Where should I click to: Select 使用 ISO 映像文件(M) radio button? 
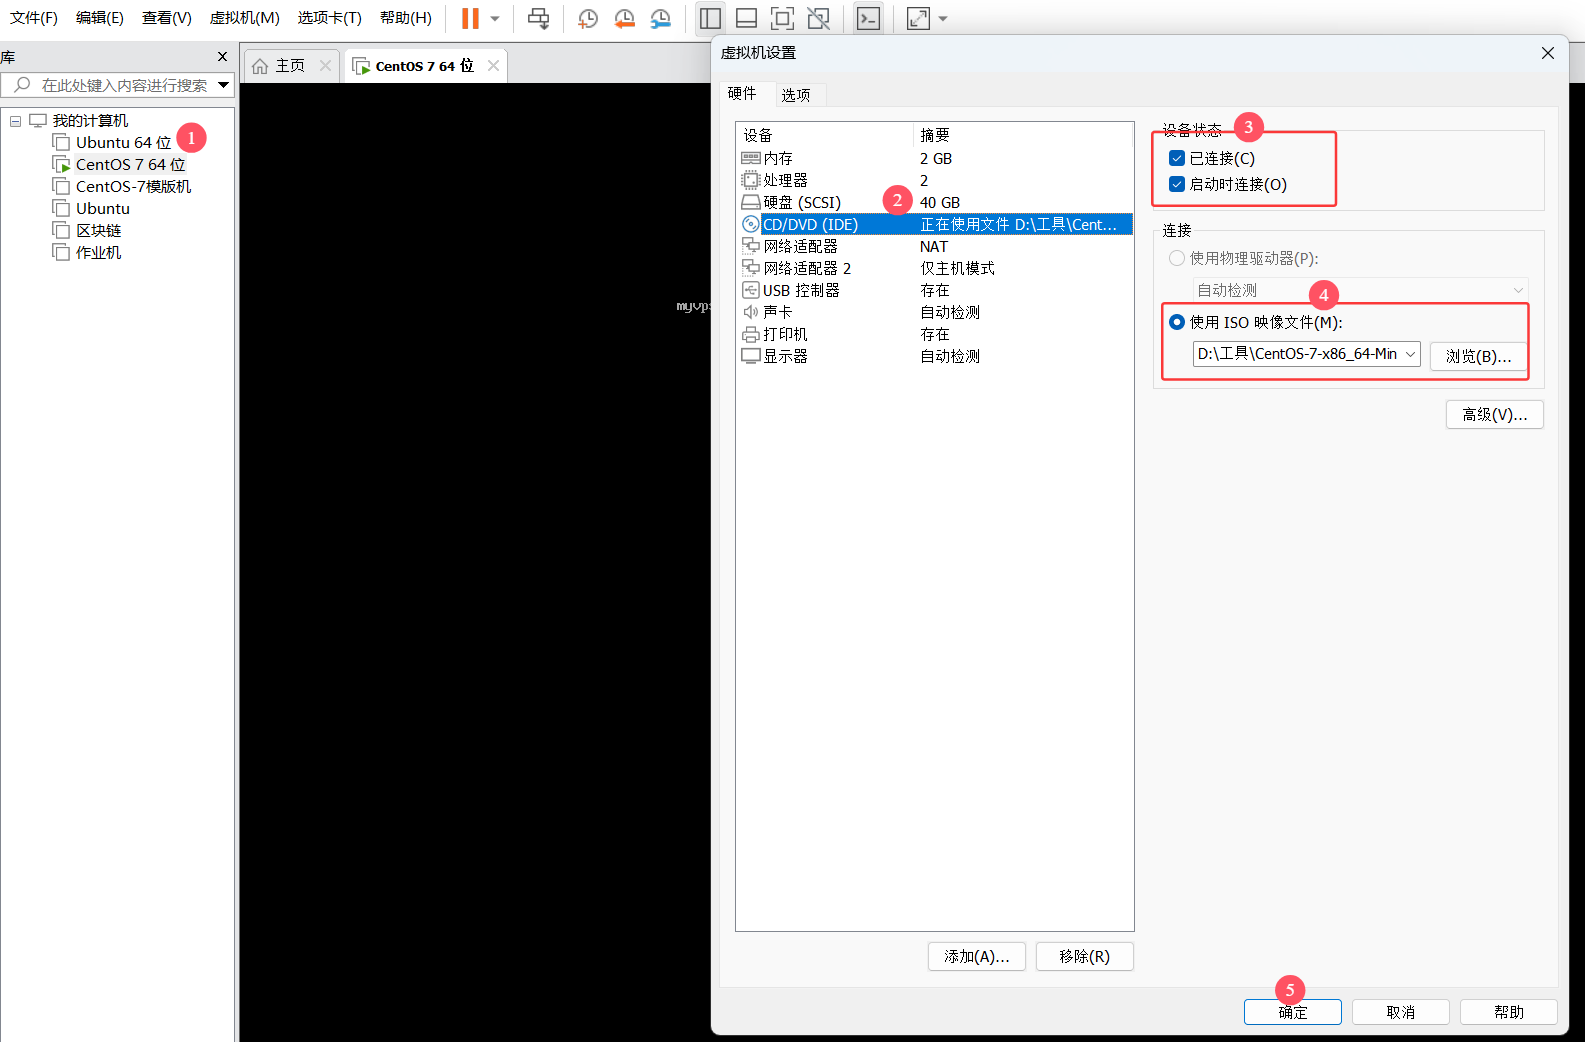point(1177,322)
